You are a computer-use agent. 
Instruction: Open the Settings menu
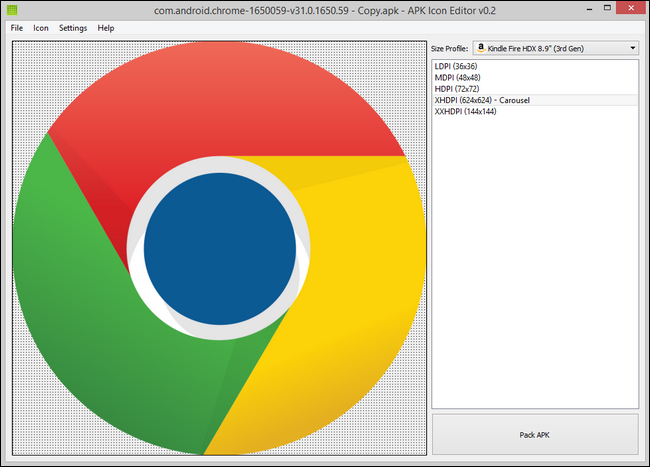point(73,28)
